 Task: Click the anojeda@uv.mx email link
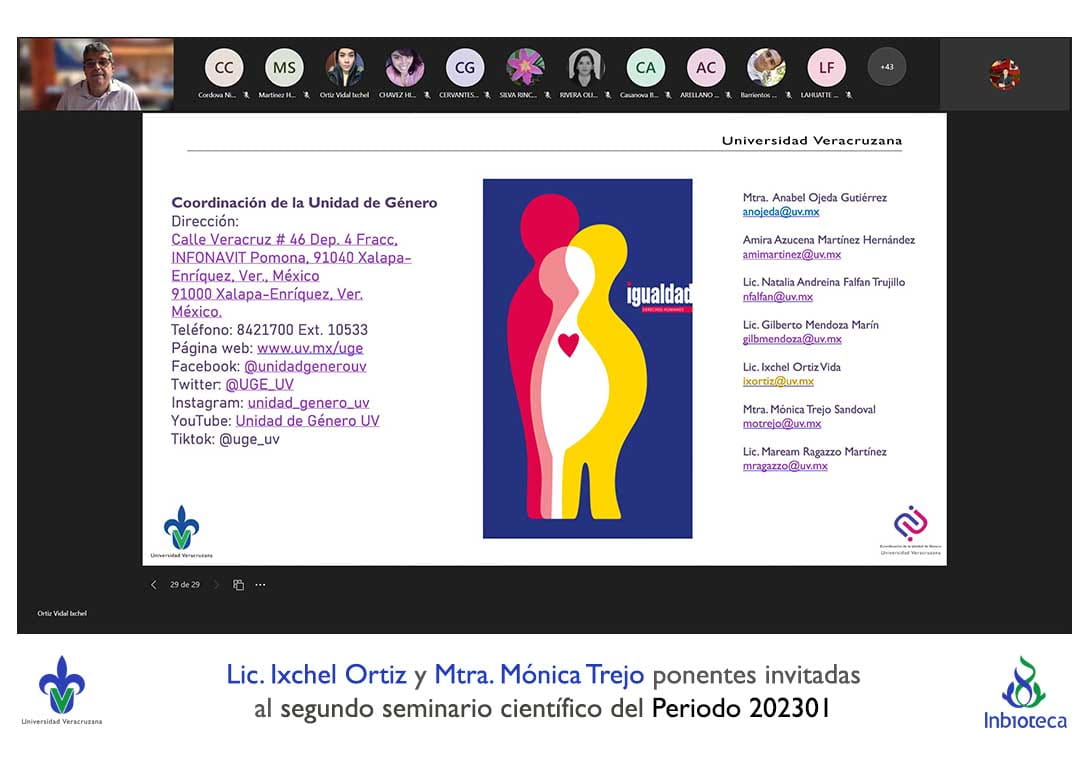pyautogui.click(x=780, y=212)
